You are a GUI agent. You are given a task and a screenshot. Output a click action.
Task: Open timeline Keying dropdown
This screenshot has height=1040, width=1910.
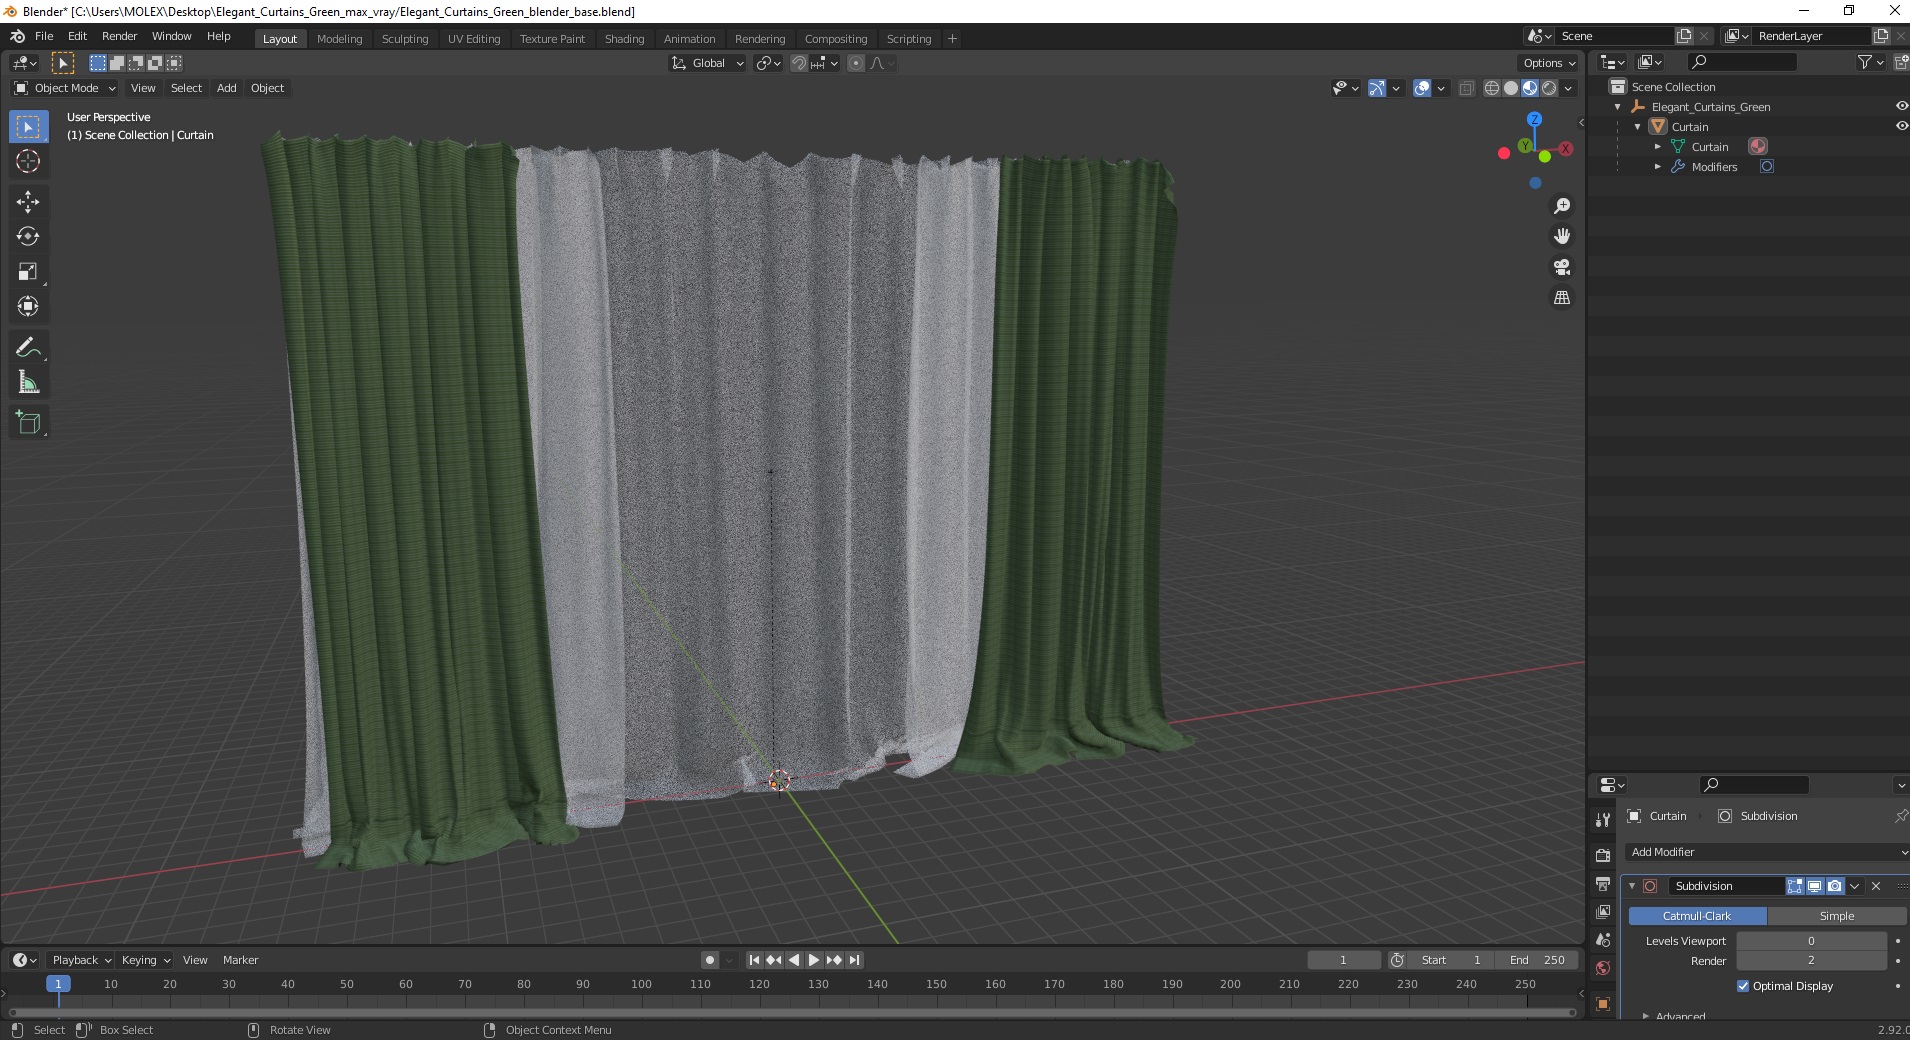145,960
